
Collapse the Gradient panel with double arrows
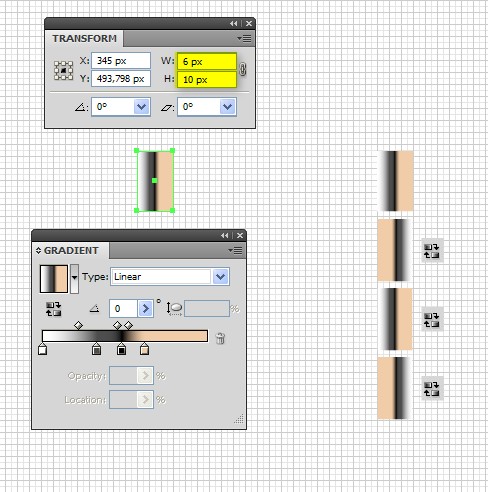[225, 236]
